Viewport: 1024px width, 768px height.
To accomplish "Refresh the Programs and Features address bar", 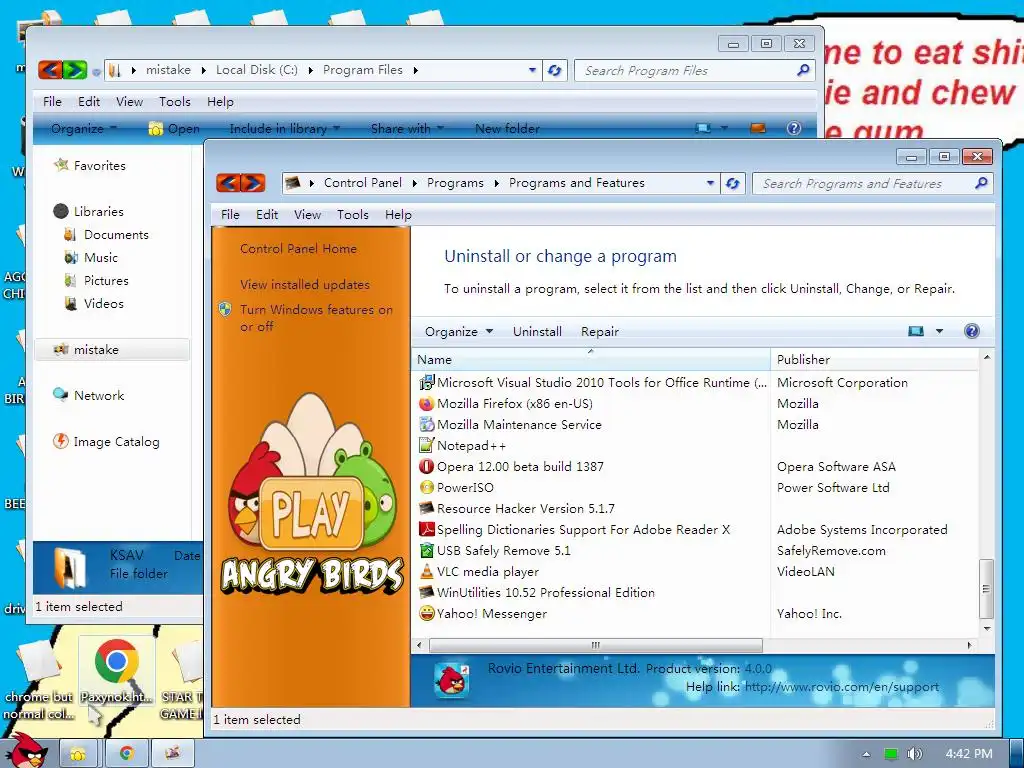I will (732, 184).
